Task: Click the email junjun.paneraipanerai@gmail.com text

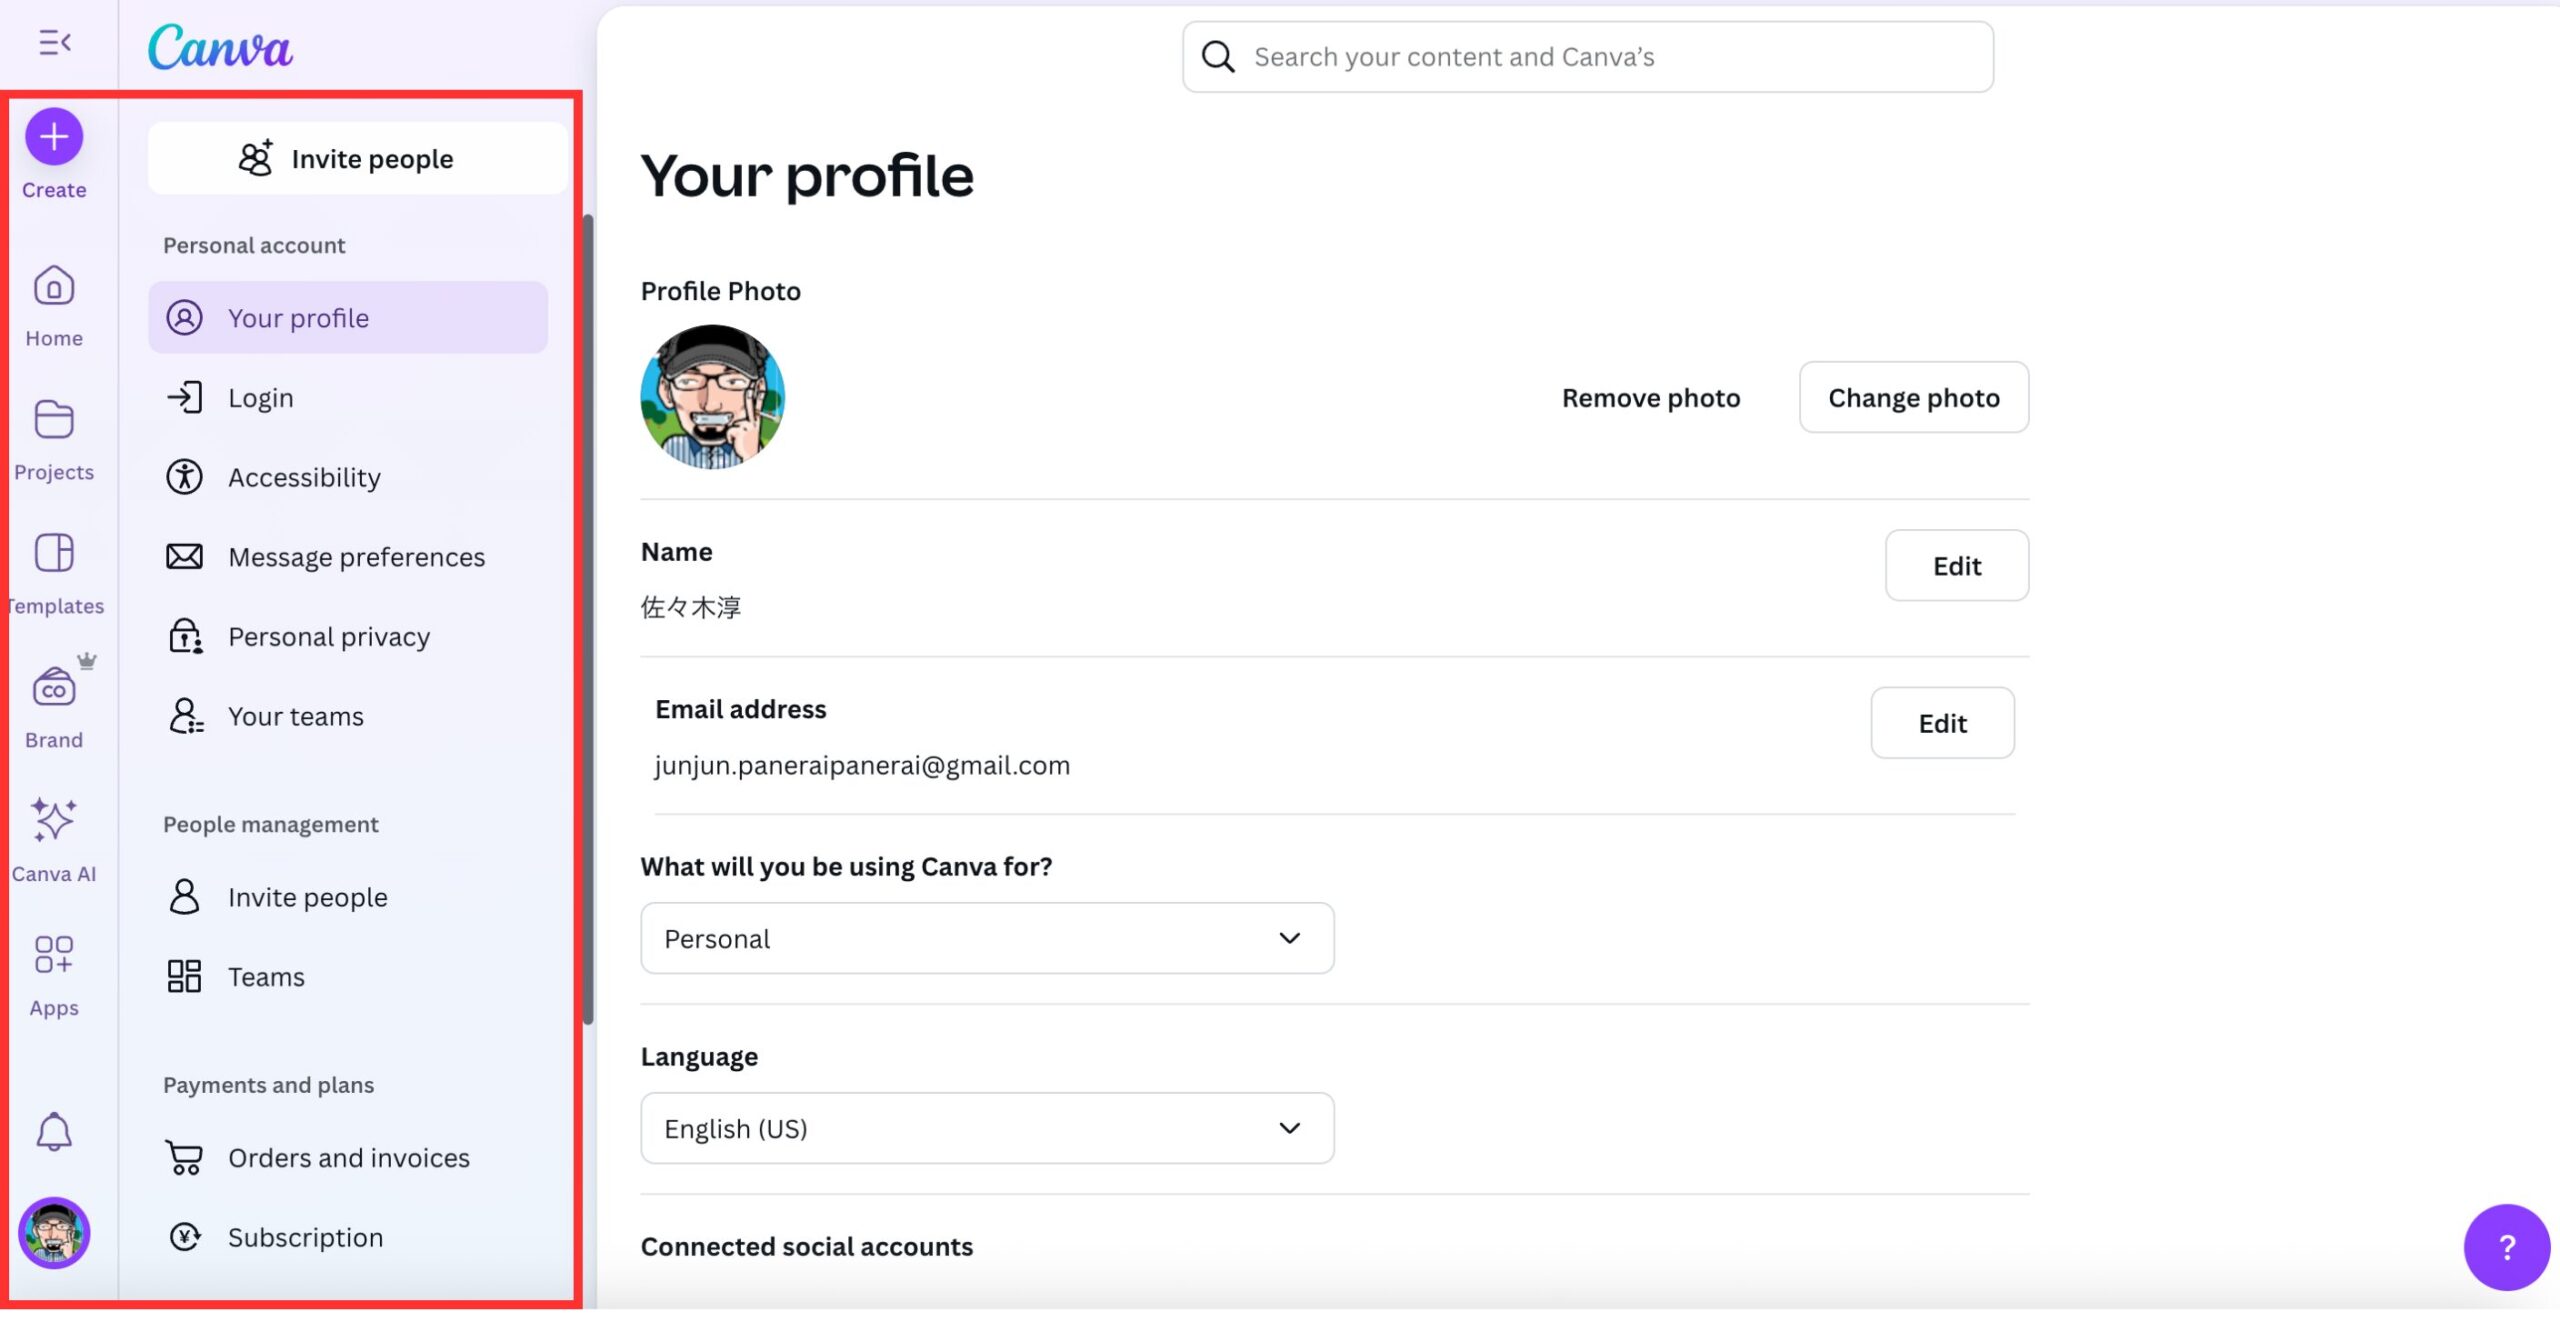Action: [x=862, y=766]
